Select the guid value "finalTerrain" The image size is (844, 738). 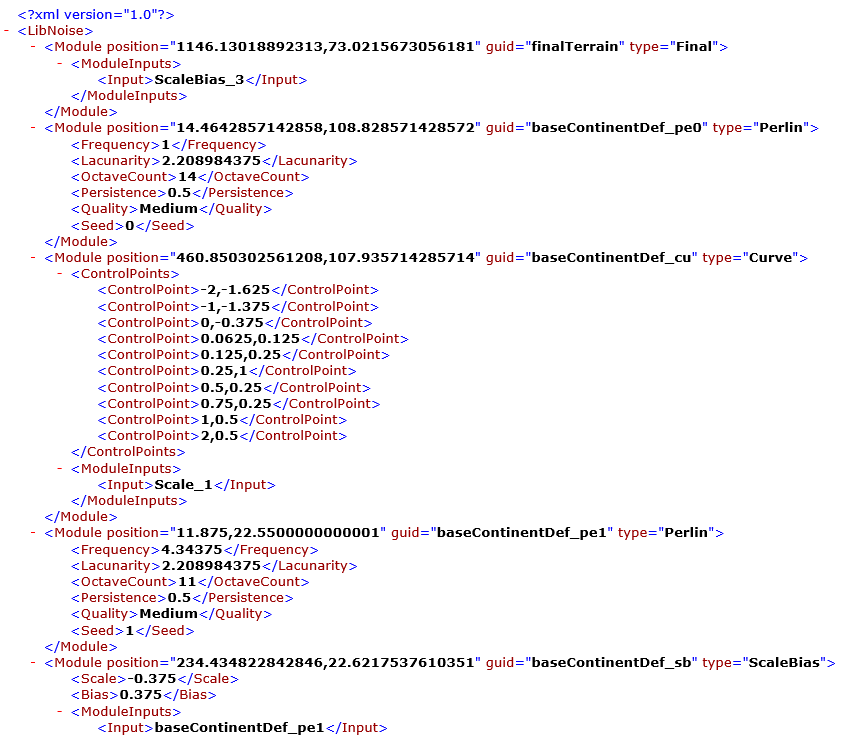click(574, 47)
